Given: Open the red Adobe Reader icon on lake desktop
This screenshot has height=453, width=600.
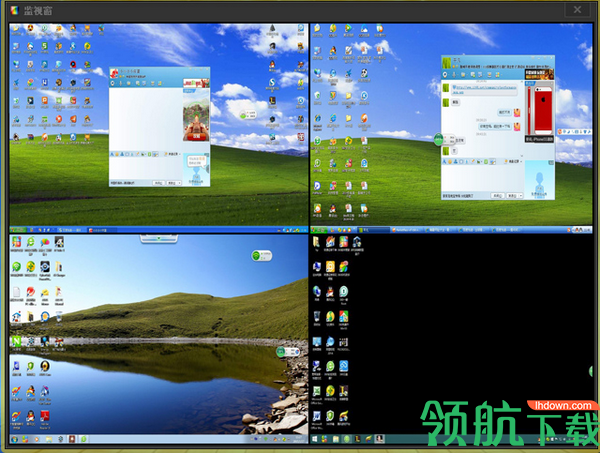Looking at the screenshot, I should tap(45, 416).
